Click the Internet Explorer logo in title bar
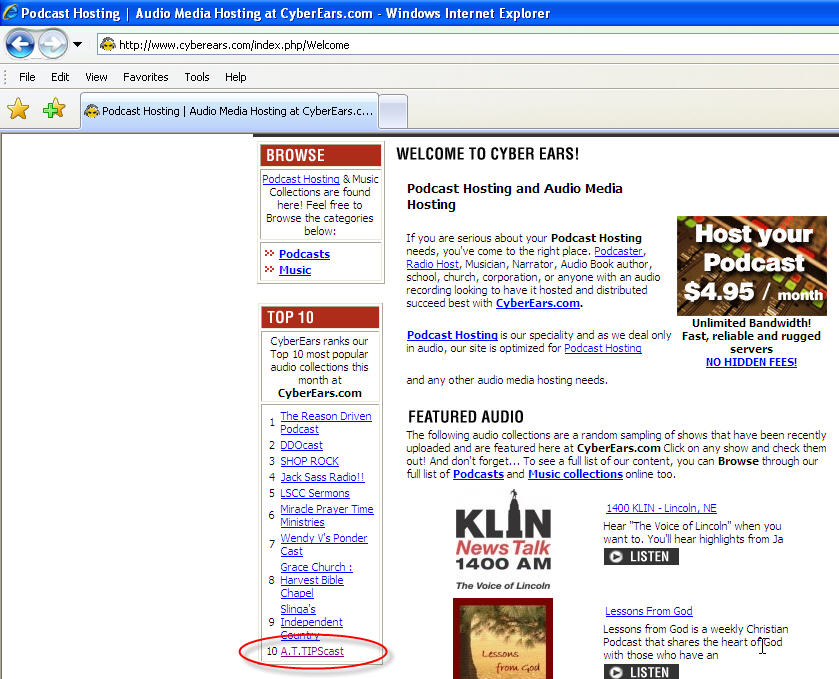This screenshot has height=679, width=839. tap(11, 14)
